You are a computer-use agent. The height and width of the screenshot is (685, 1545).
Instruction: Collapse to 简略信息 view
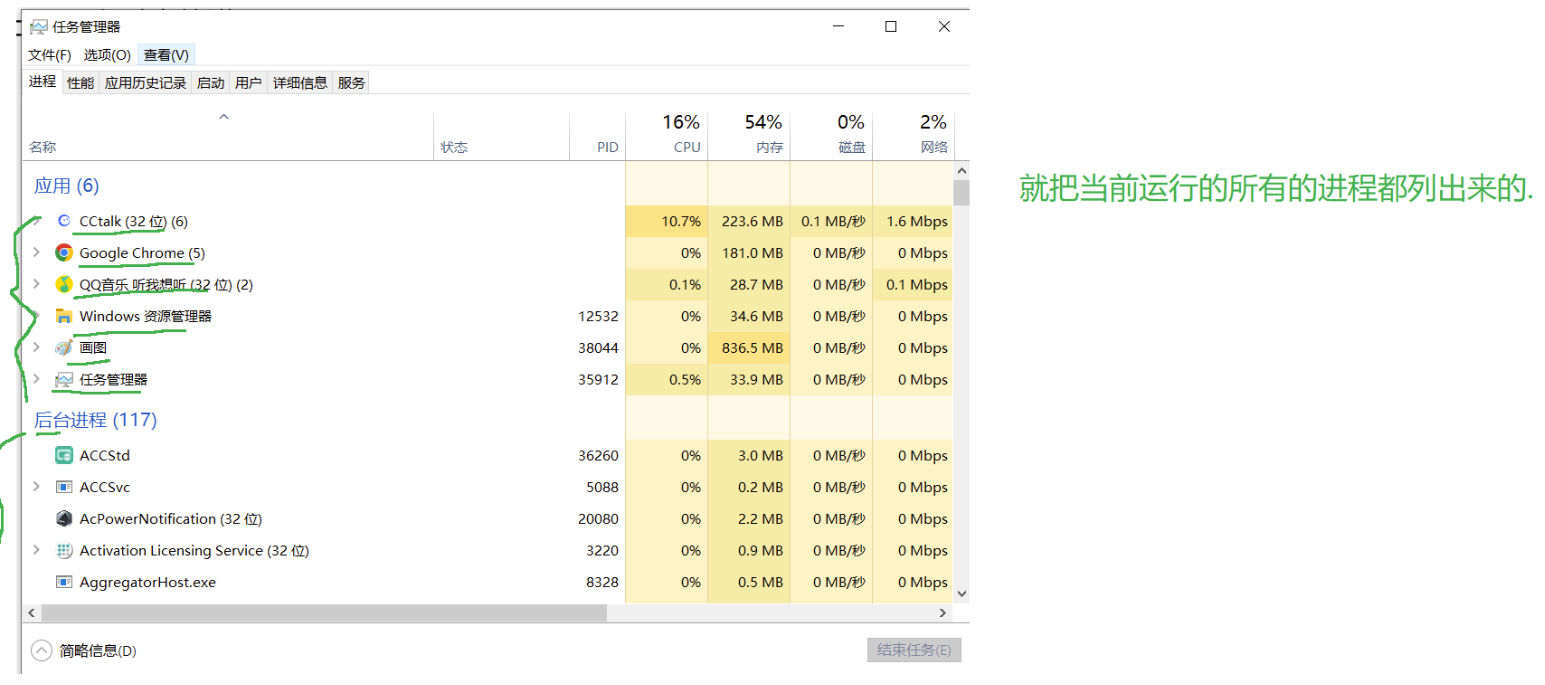tap(84, 651)
